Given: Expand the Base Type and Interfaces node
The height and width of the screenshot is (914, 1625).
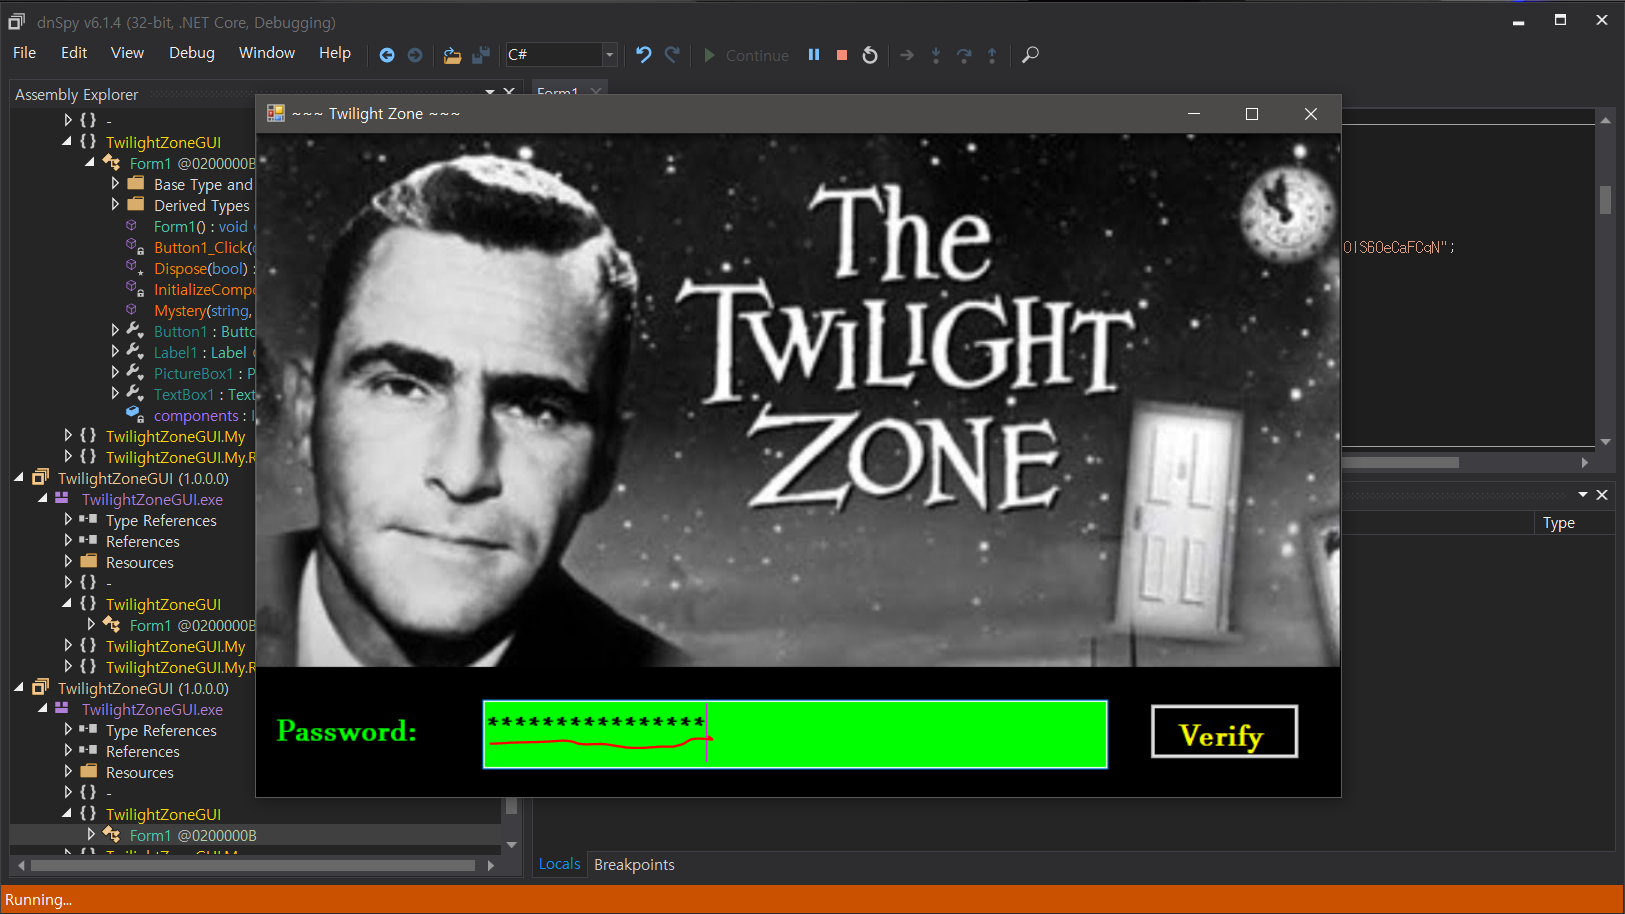Looking at the screenshot, I should tap(115, 184).
